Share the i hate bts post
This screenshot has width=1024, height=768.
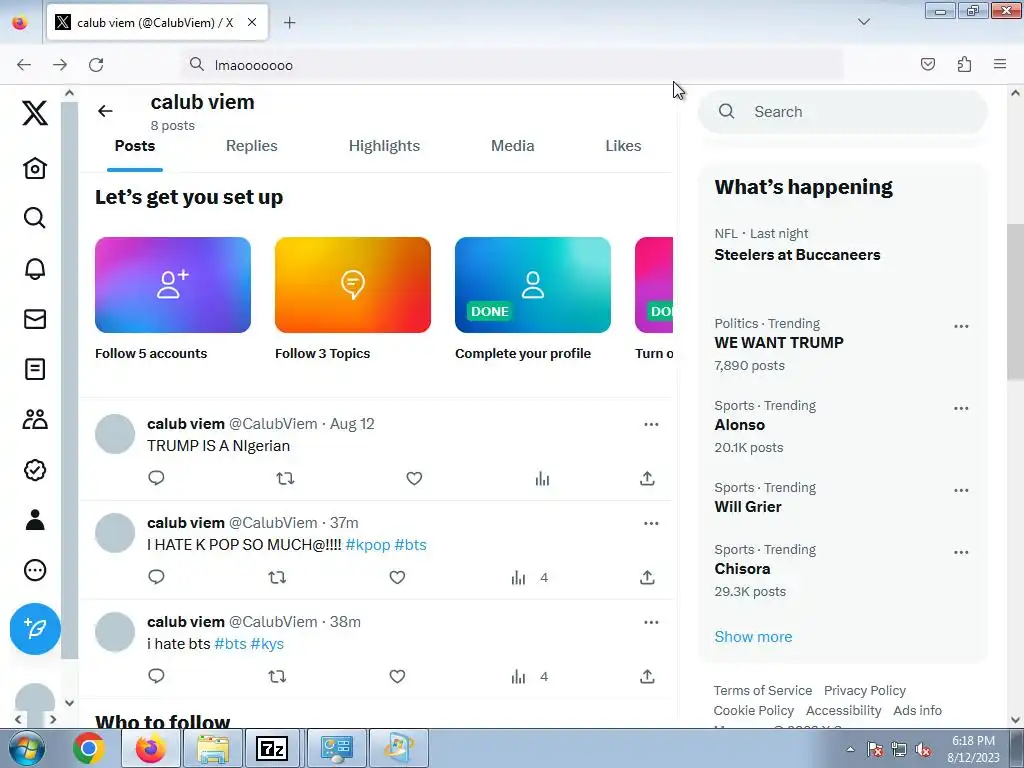[x=647, y=677]
